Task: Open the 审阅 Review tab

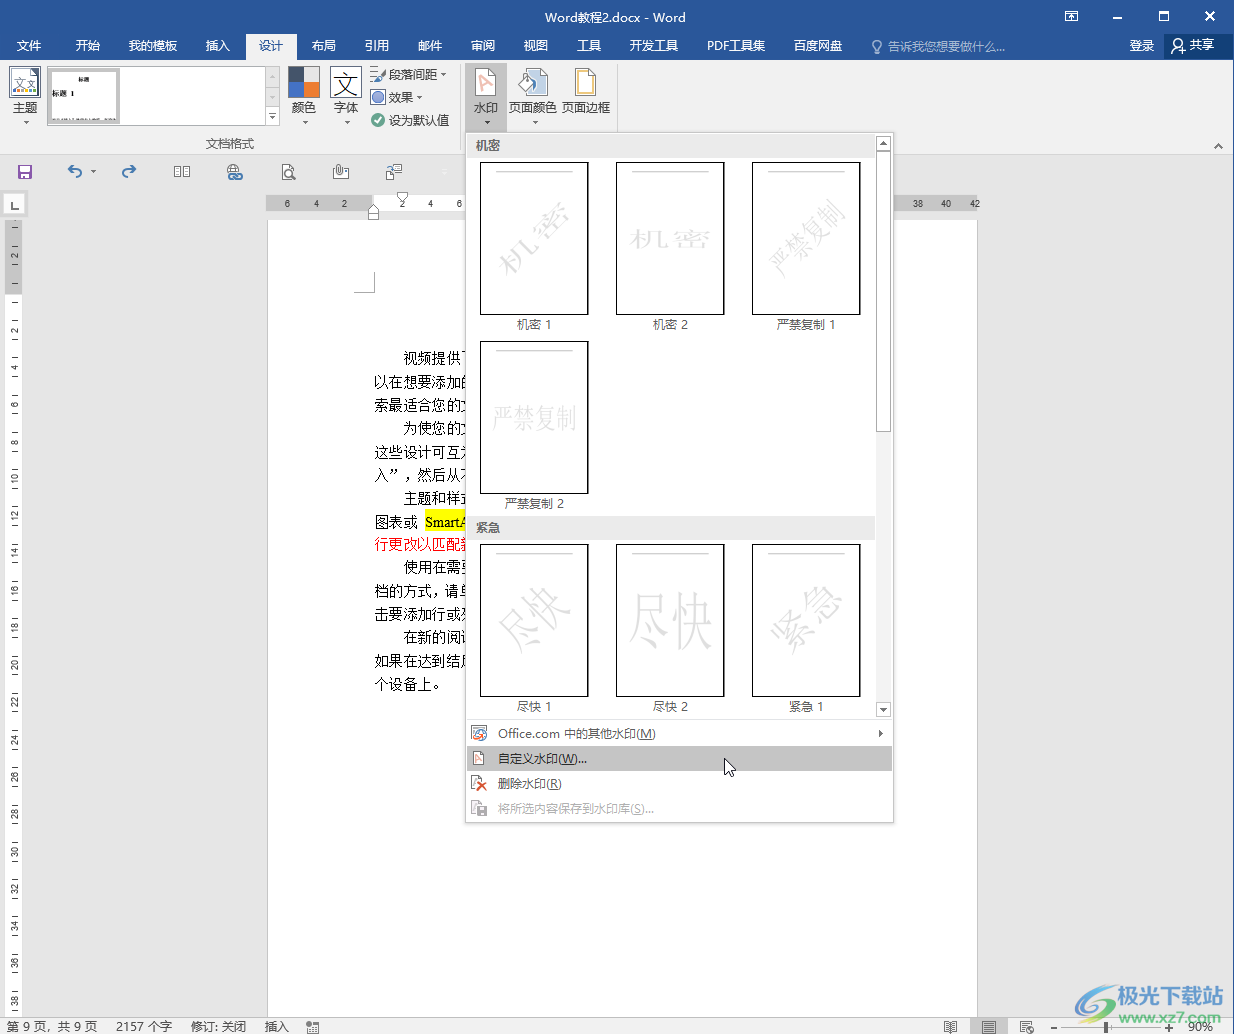Action: (x=483, y=46)
